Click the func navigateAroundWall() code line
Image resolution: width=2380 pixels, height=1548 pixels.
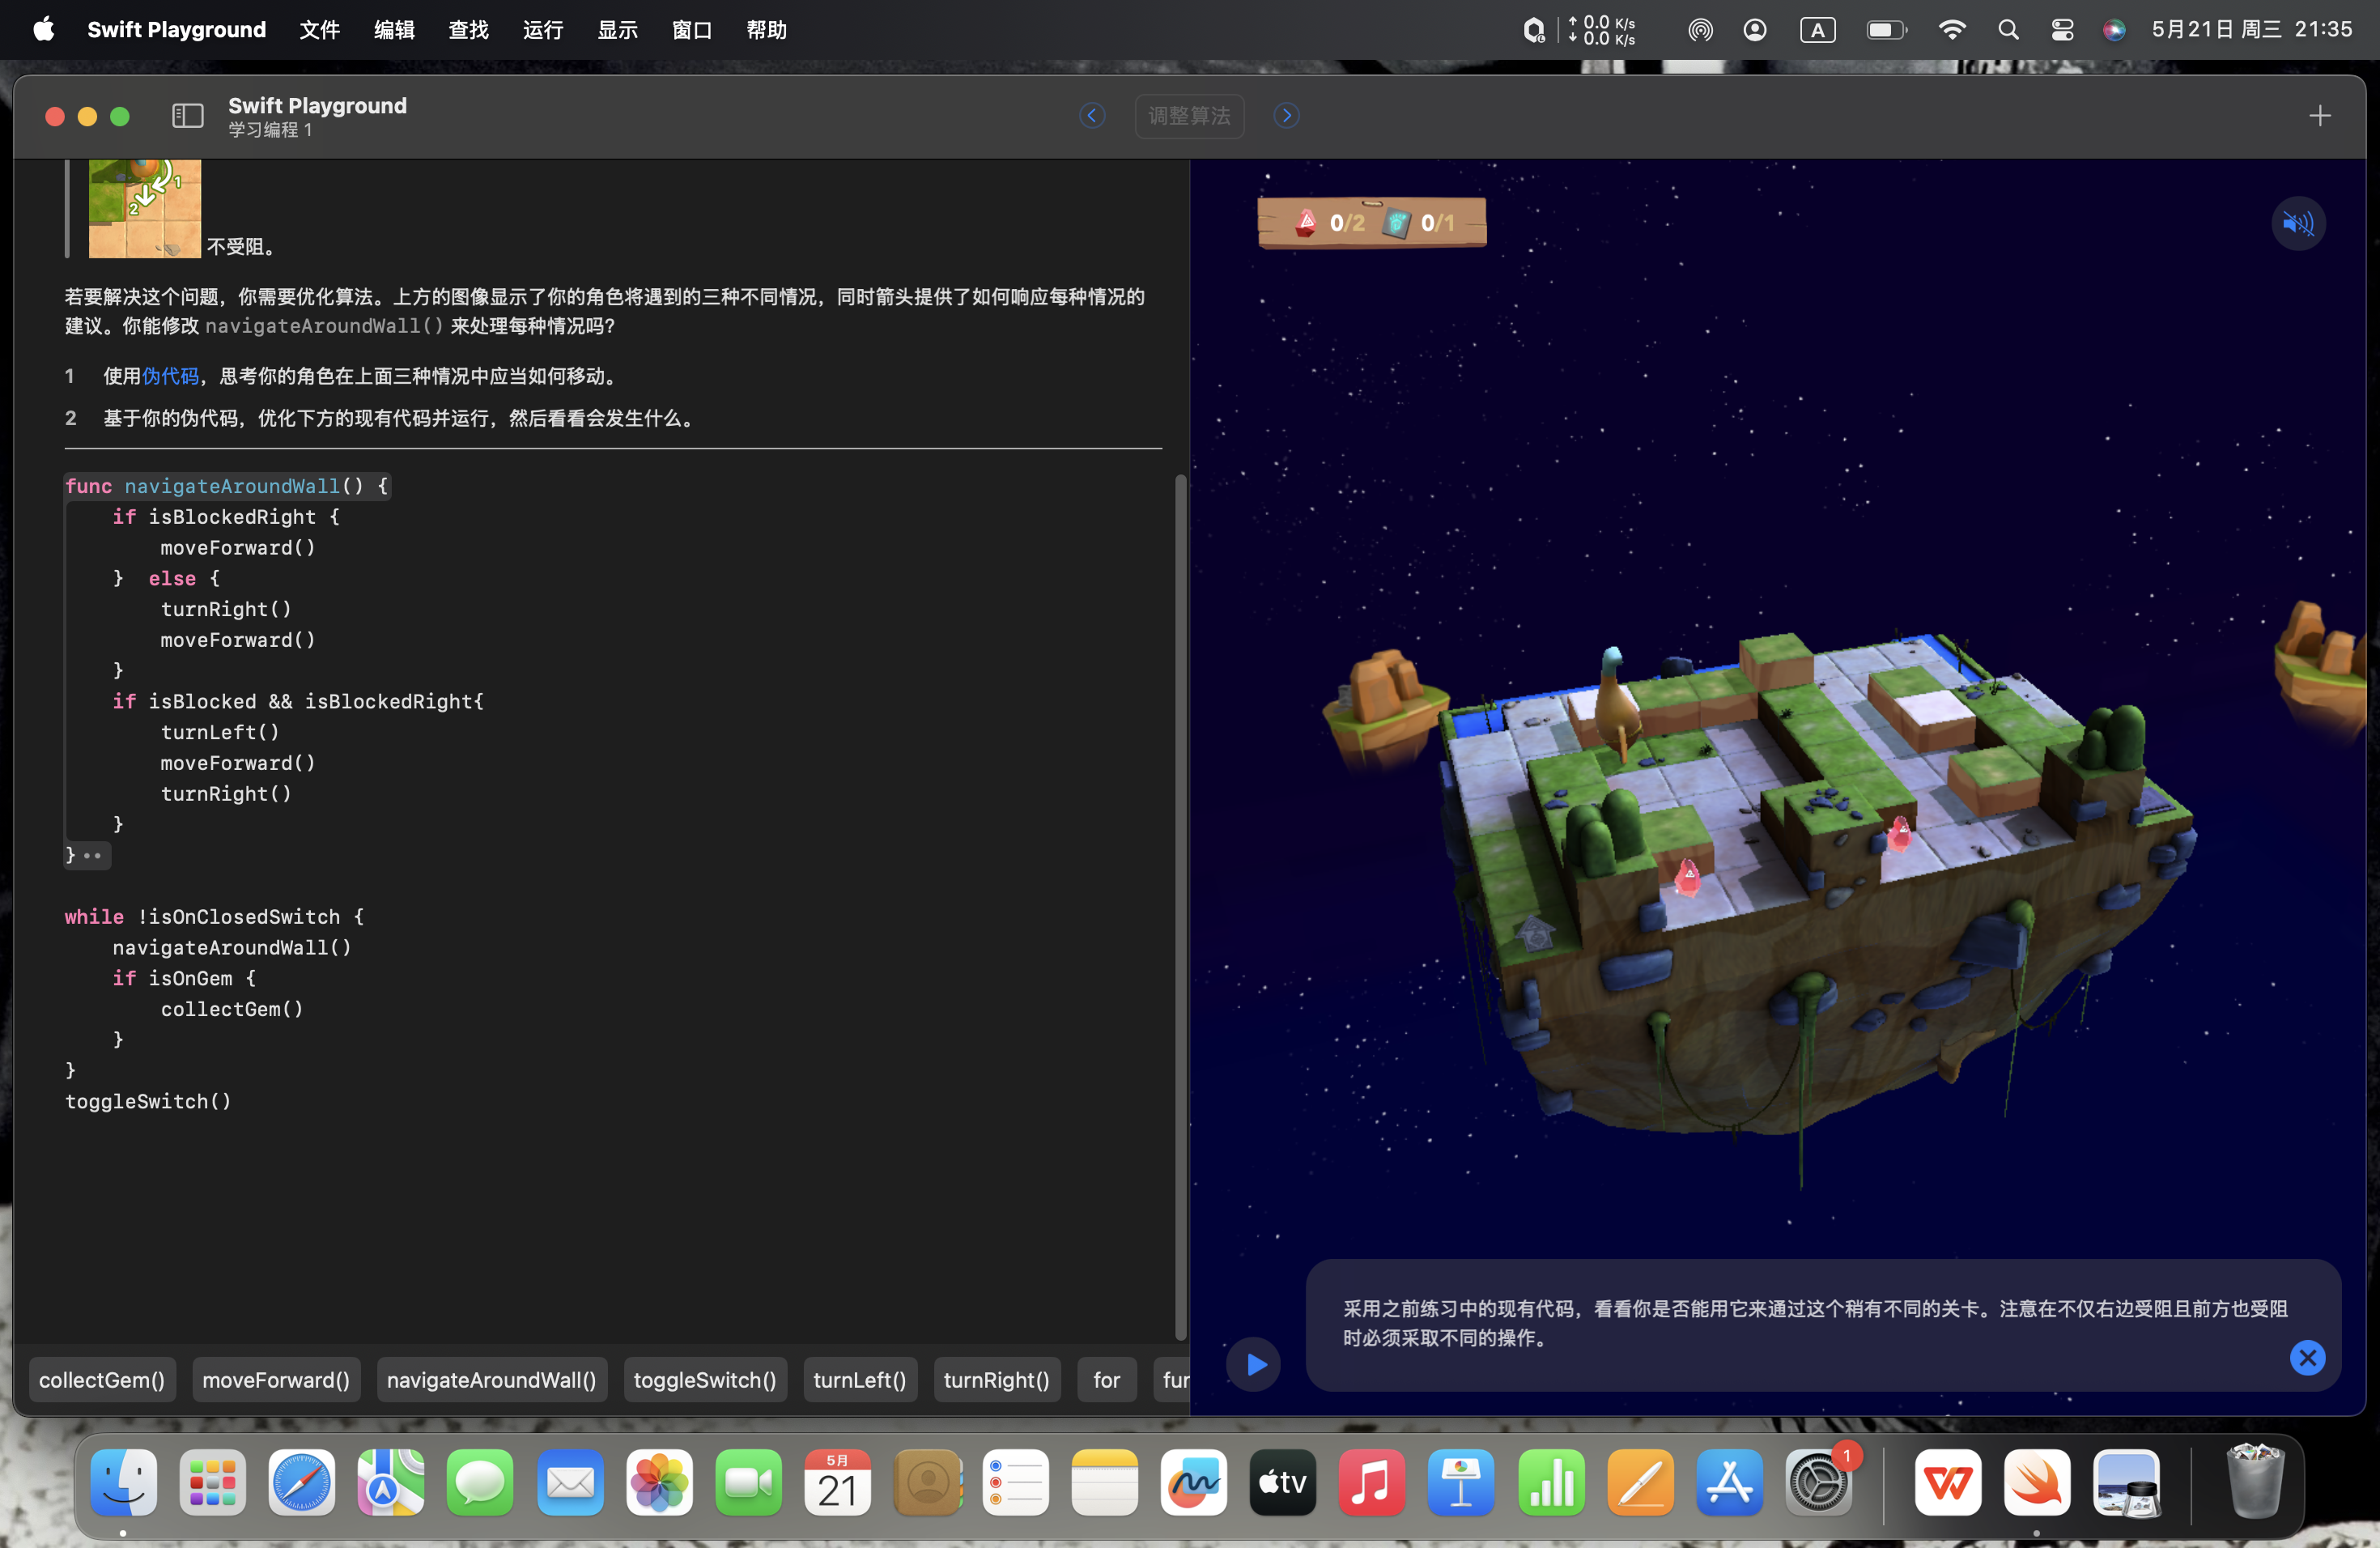click(227, 486)
